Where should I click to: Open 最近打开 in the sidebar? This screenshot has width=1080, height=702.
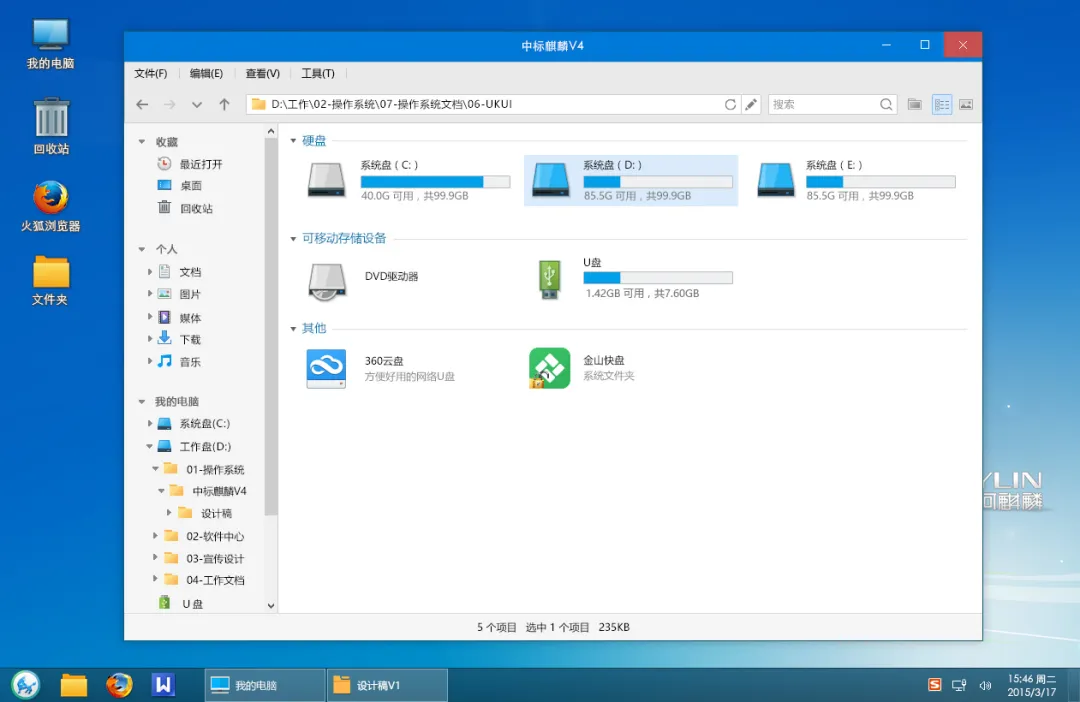[x=201, y=165]
